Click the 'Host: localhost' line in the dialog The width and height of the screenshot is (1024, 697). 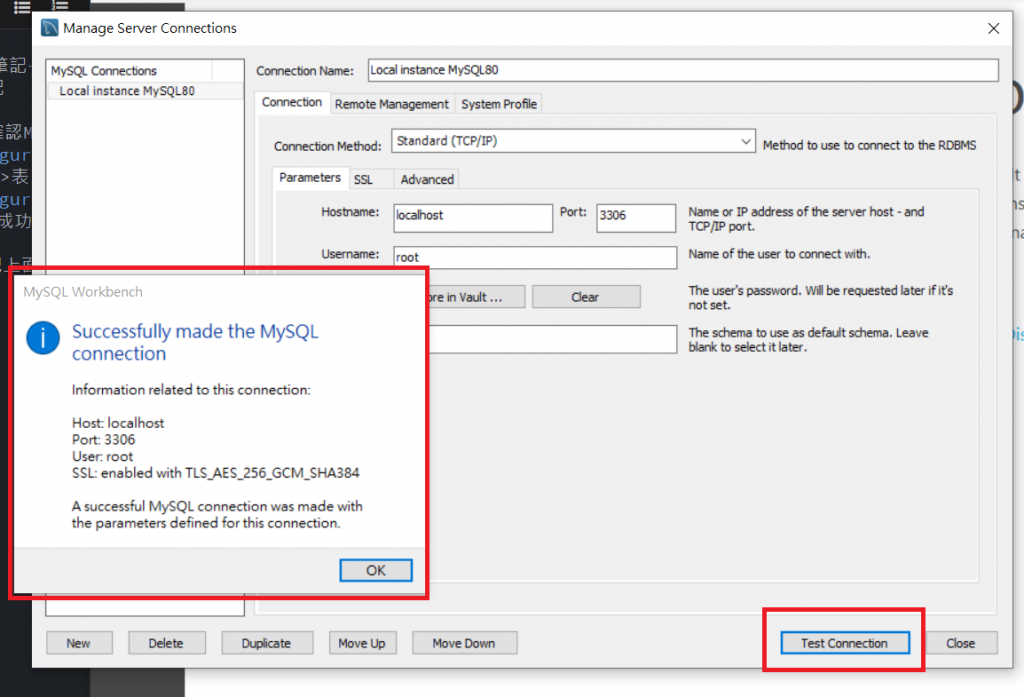118,423
